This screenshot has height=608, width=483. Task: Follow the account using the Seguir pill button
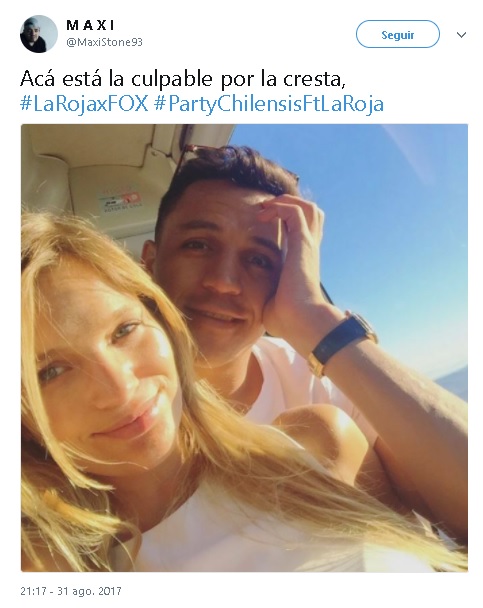tap(397, 35)
